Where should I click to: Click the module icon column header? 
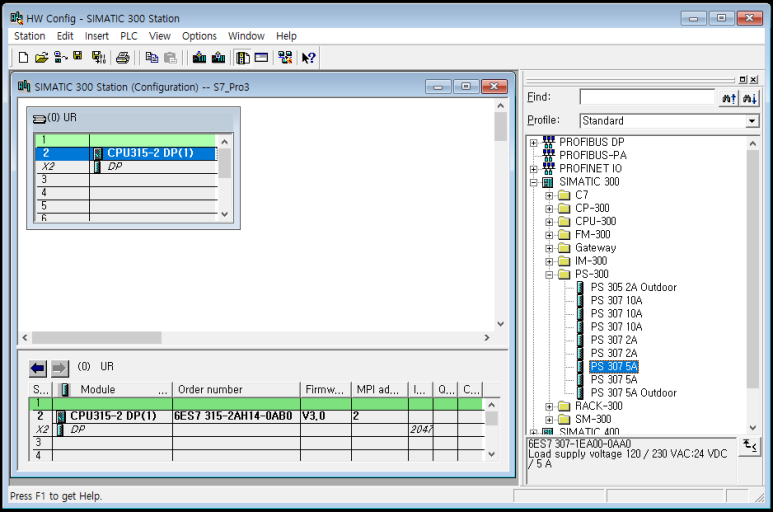[x=64, y=390]
